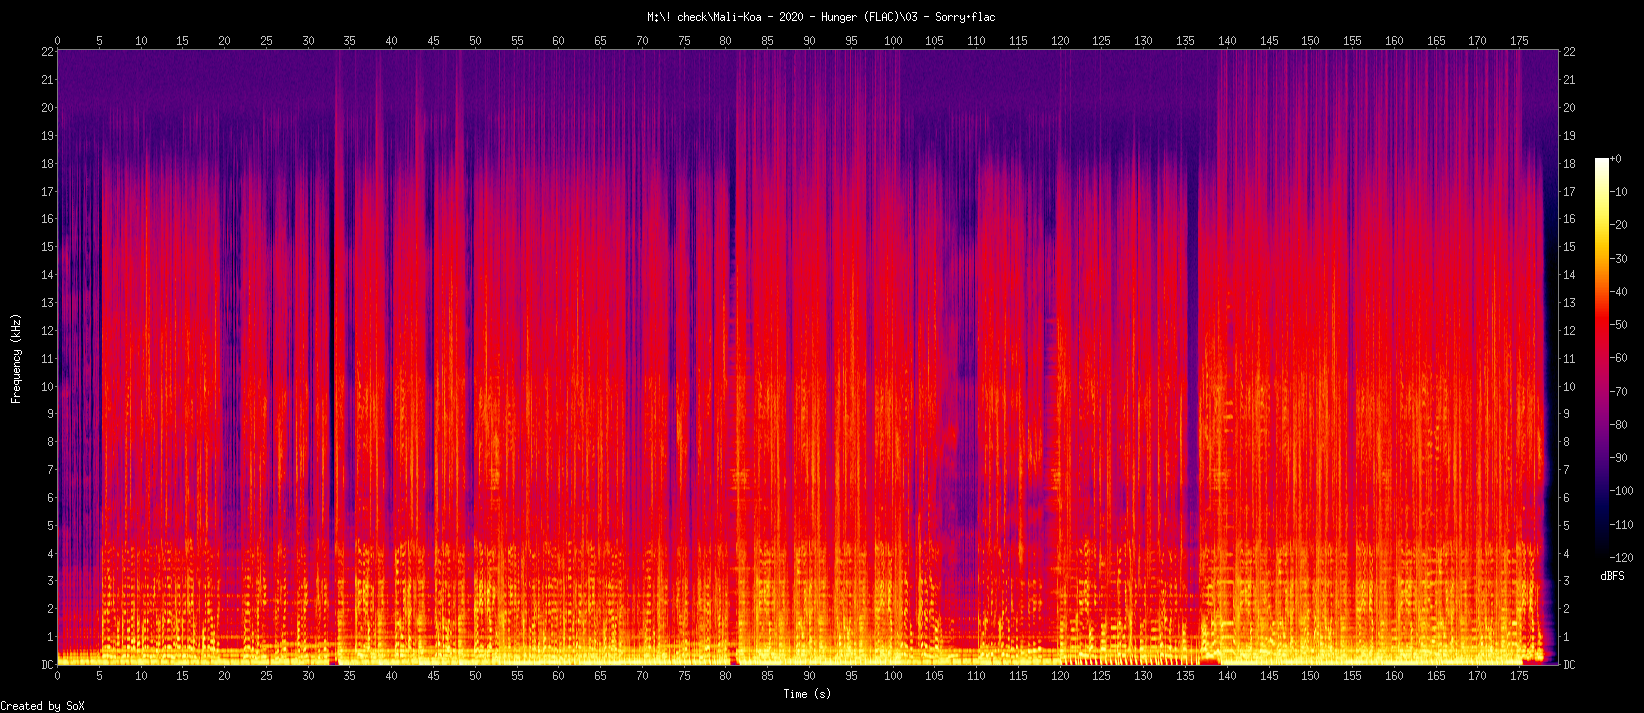This screenshot has height=713, width=1644.
Task: Click the 'Frequency (kHz)' axis label
Action: [16, 358]
